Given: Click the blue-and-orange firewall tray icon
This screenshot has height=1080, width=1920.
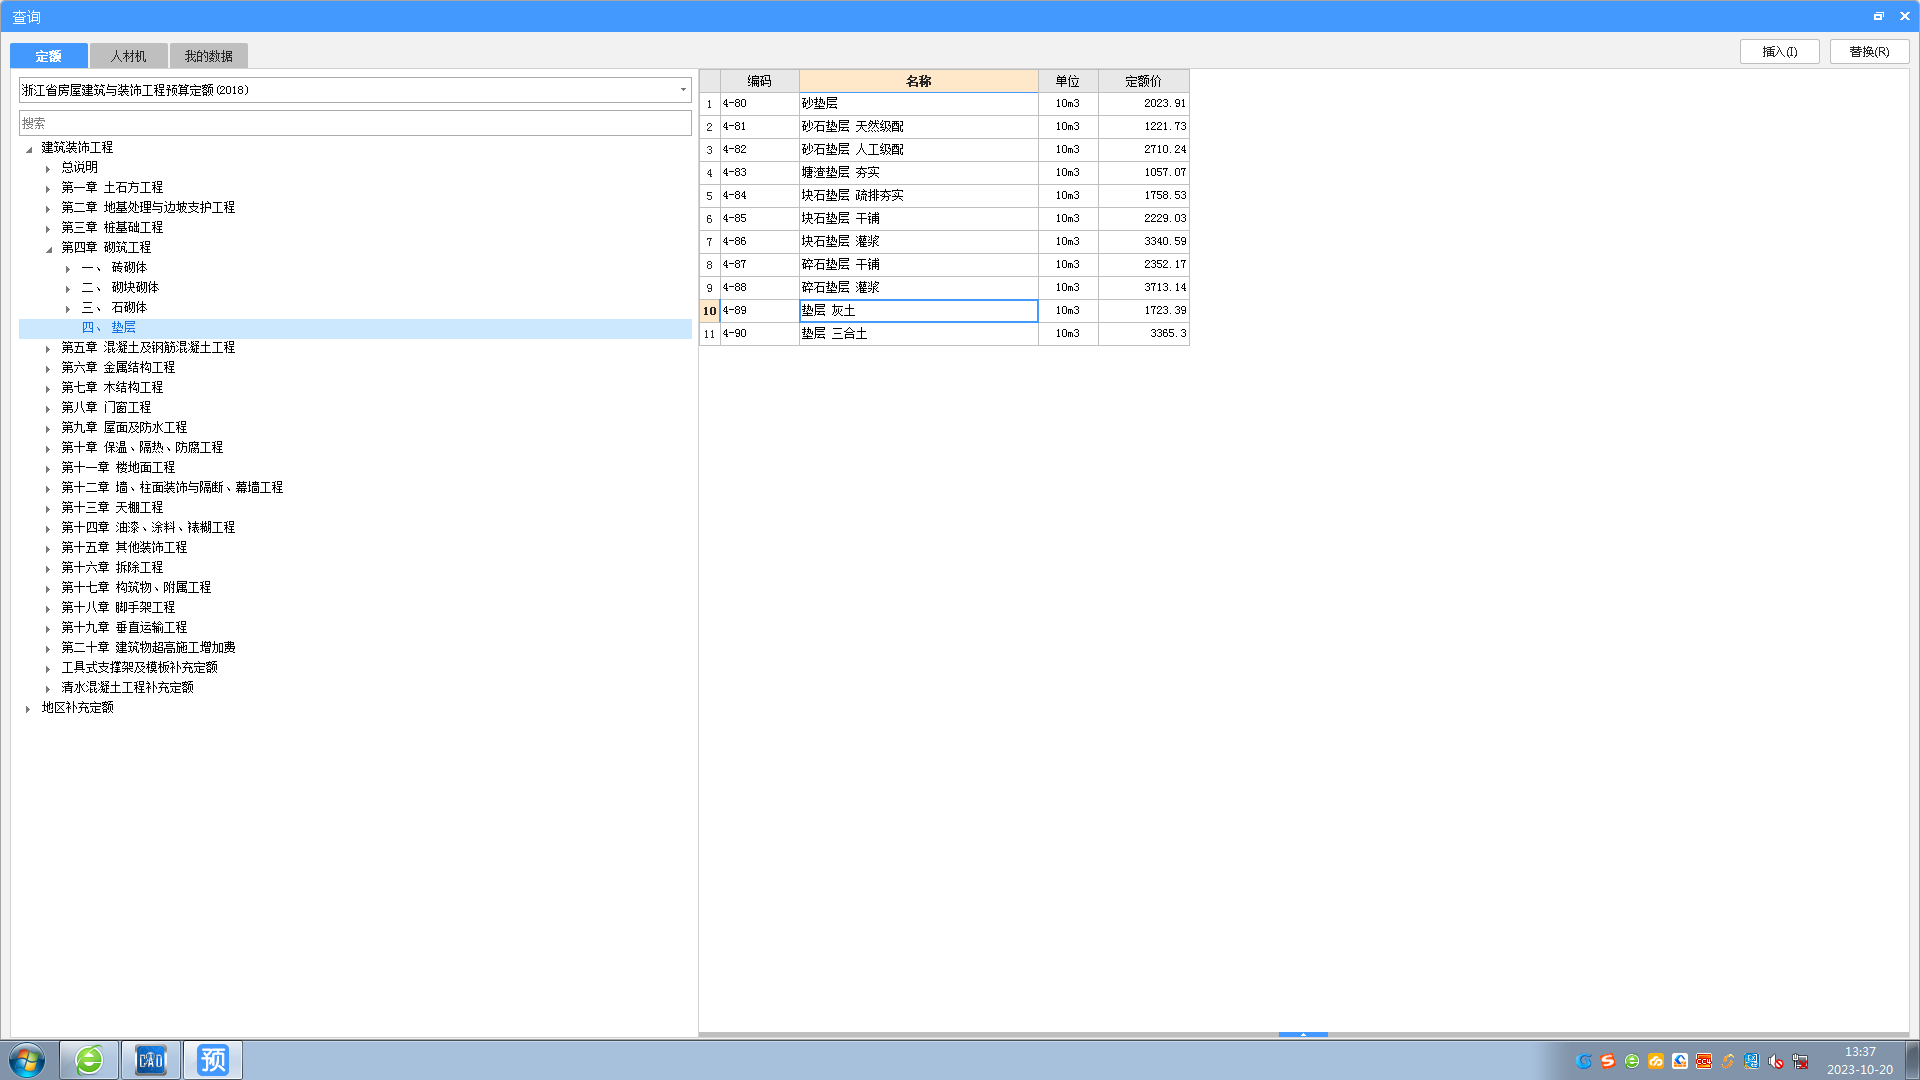Looking at the screenshot, I should point(1680,1061).
